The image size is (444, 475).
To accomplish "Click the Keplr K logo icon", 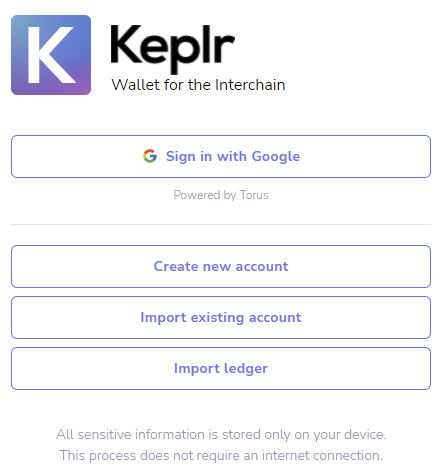I will 51,55.
